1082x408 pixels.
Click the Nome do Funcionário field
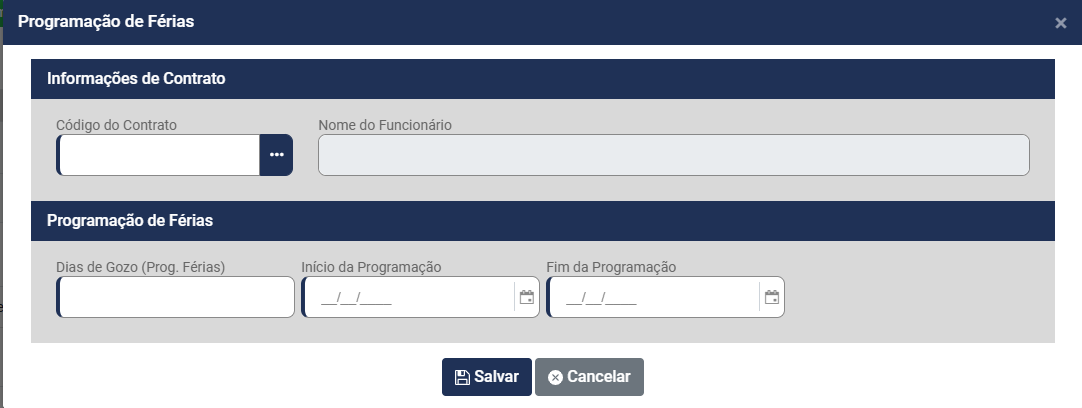coord(673,155)
